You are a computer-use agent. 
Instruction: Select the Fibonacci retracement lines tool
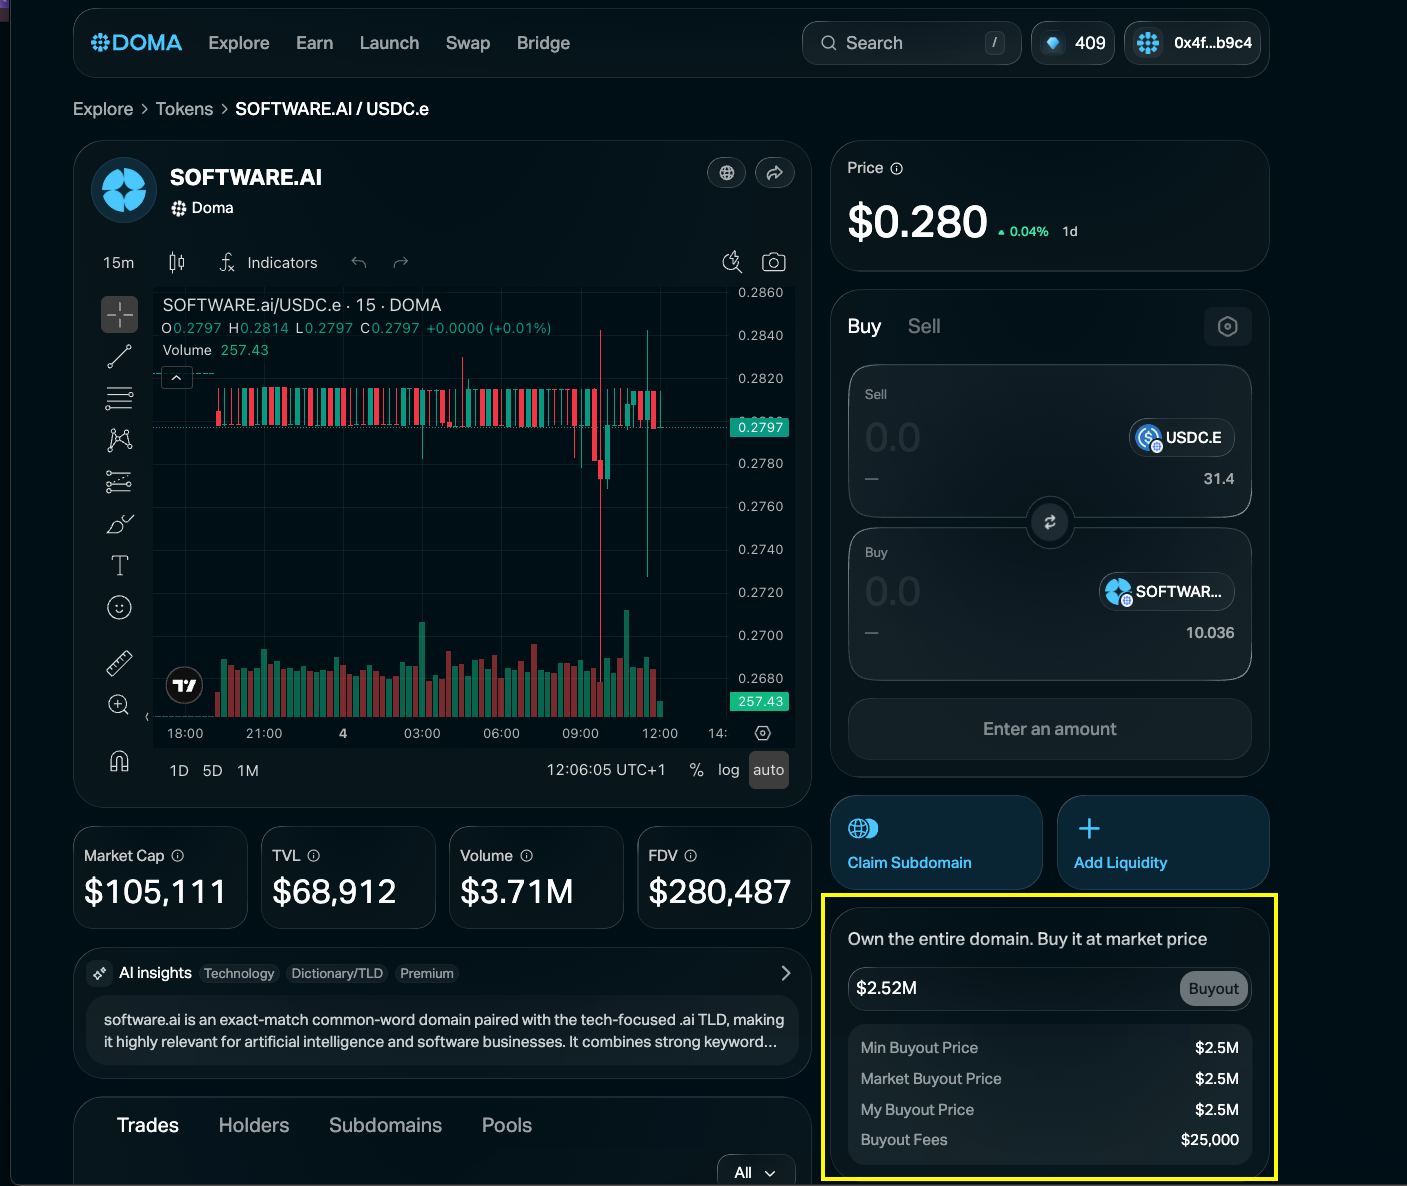tap(119, 398)
